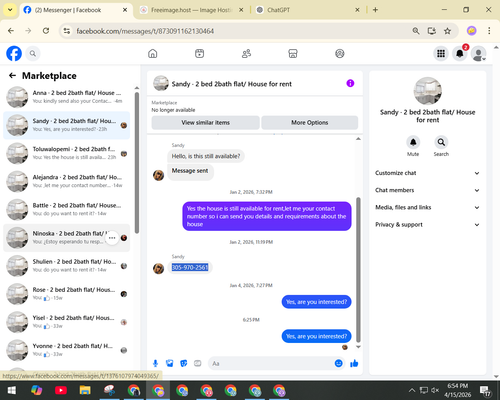Image resolution: width=500 pixels, height=400 pixels.
Task: Open the Chrome profile avatar
Action: [471, 31]
